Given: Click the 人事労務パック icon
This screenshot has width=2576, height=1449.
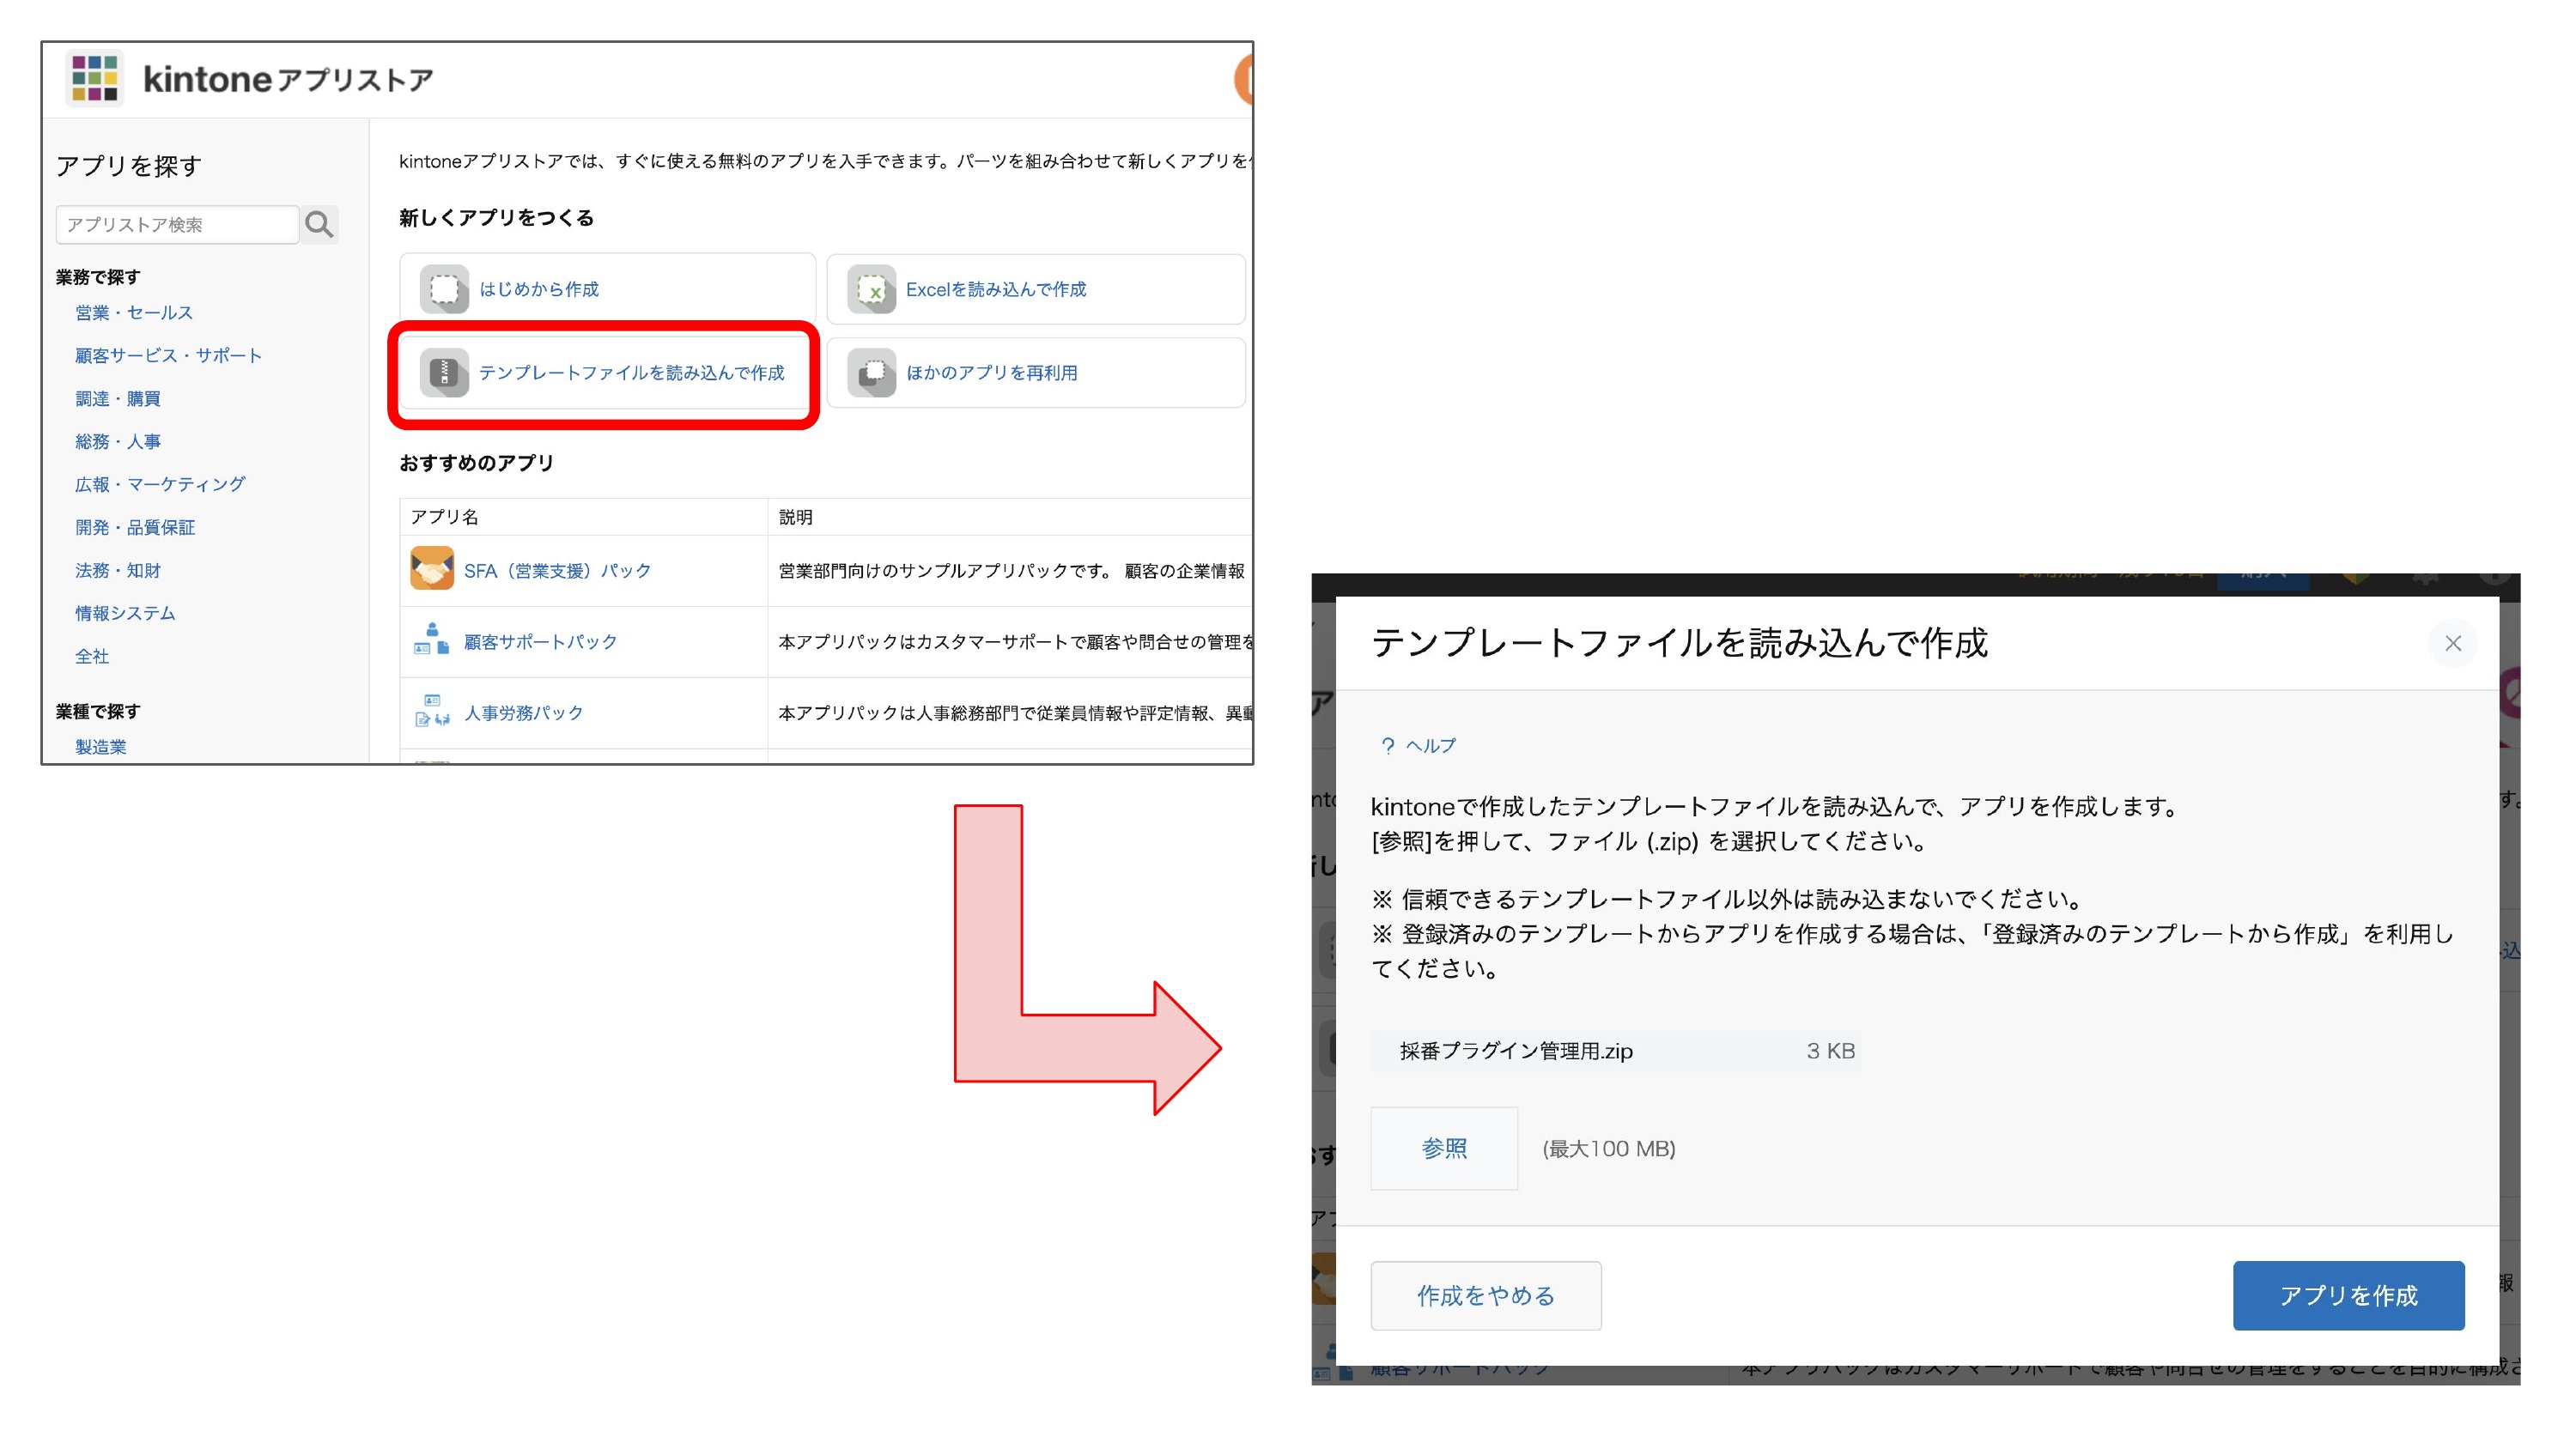Looking at the screenshot, I should click(432, 711).
